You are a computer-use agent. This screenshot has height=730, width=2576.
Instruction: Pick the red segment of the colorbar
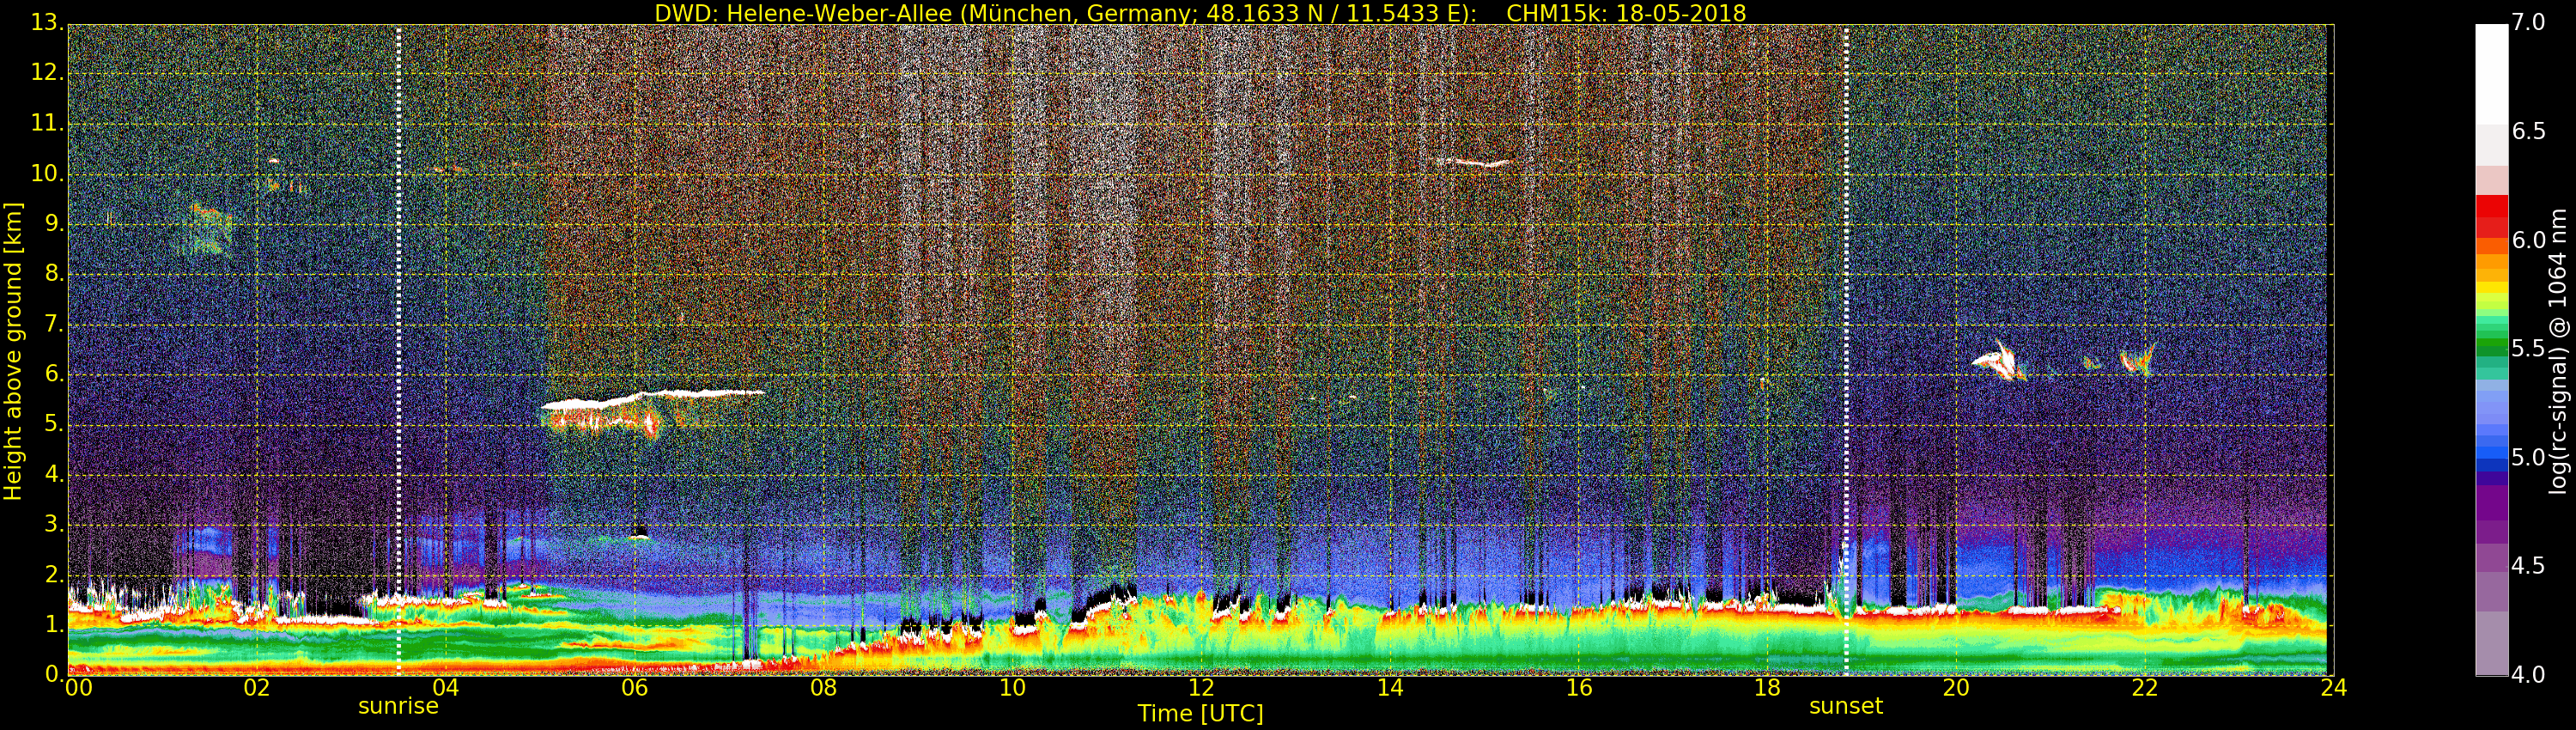click(2491, 207)
